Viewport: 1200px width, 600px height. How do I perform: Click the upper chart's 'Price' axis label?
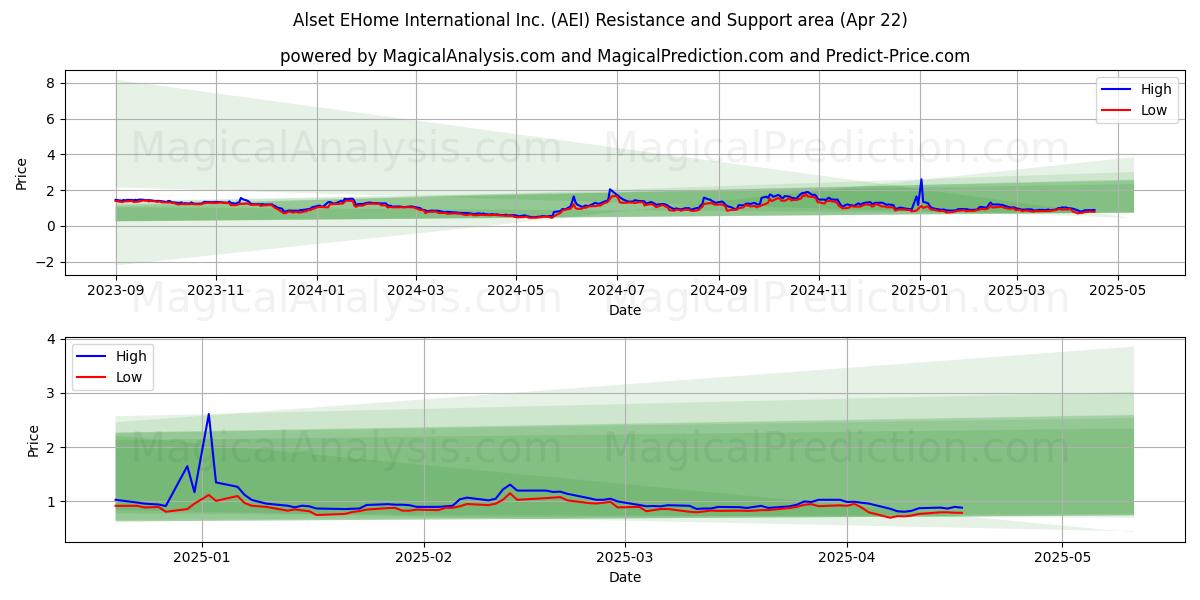click(x=22, y=173)
